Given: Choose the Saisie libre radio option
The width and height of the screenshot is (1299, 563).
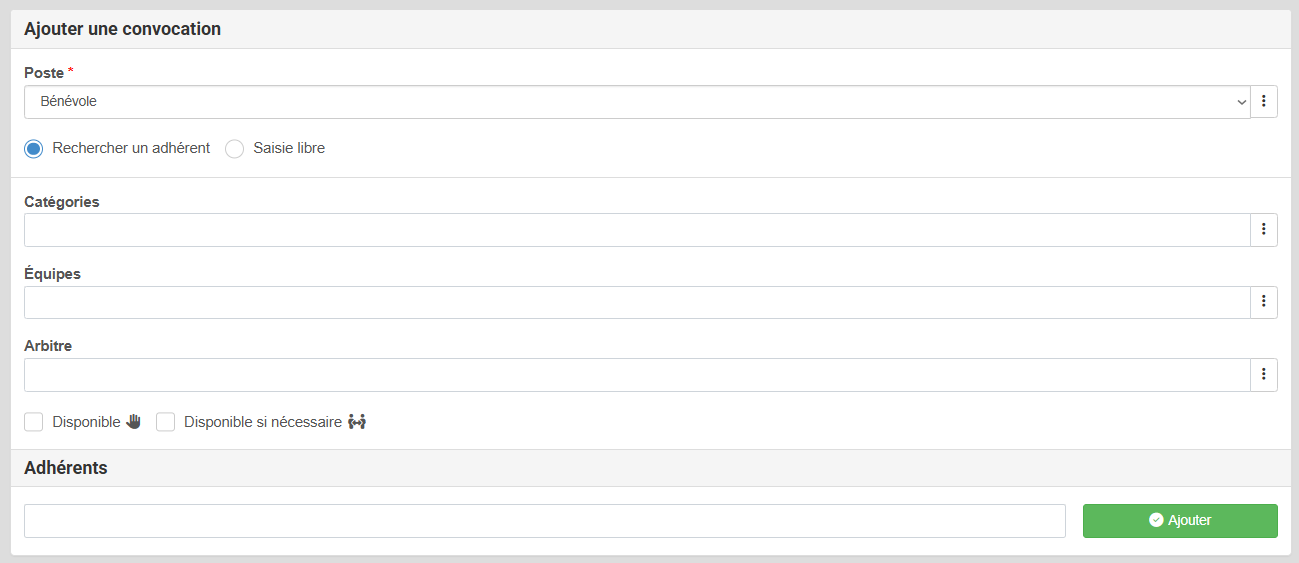Looking at the screenshot, I should pyautogui.click(x=235, y=149).
